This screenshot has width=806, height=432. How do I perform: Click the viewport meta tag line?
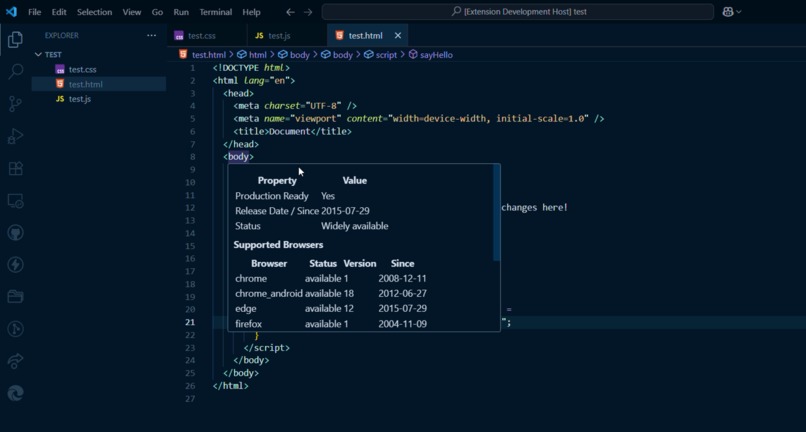[419, 119]
